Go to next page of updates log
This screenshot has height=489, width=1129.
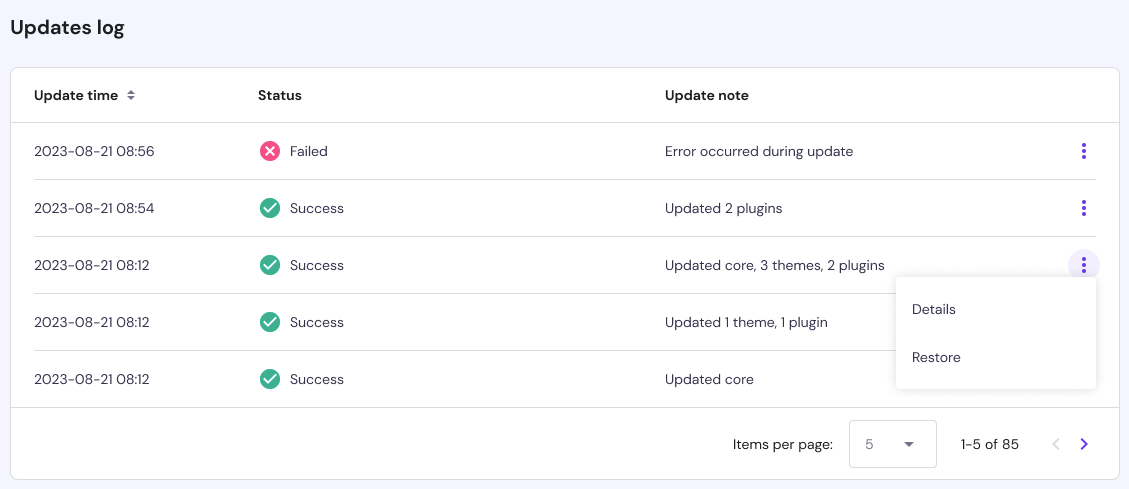pos(1084,444)
